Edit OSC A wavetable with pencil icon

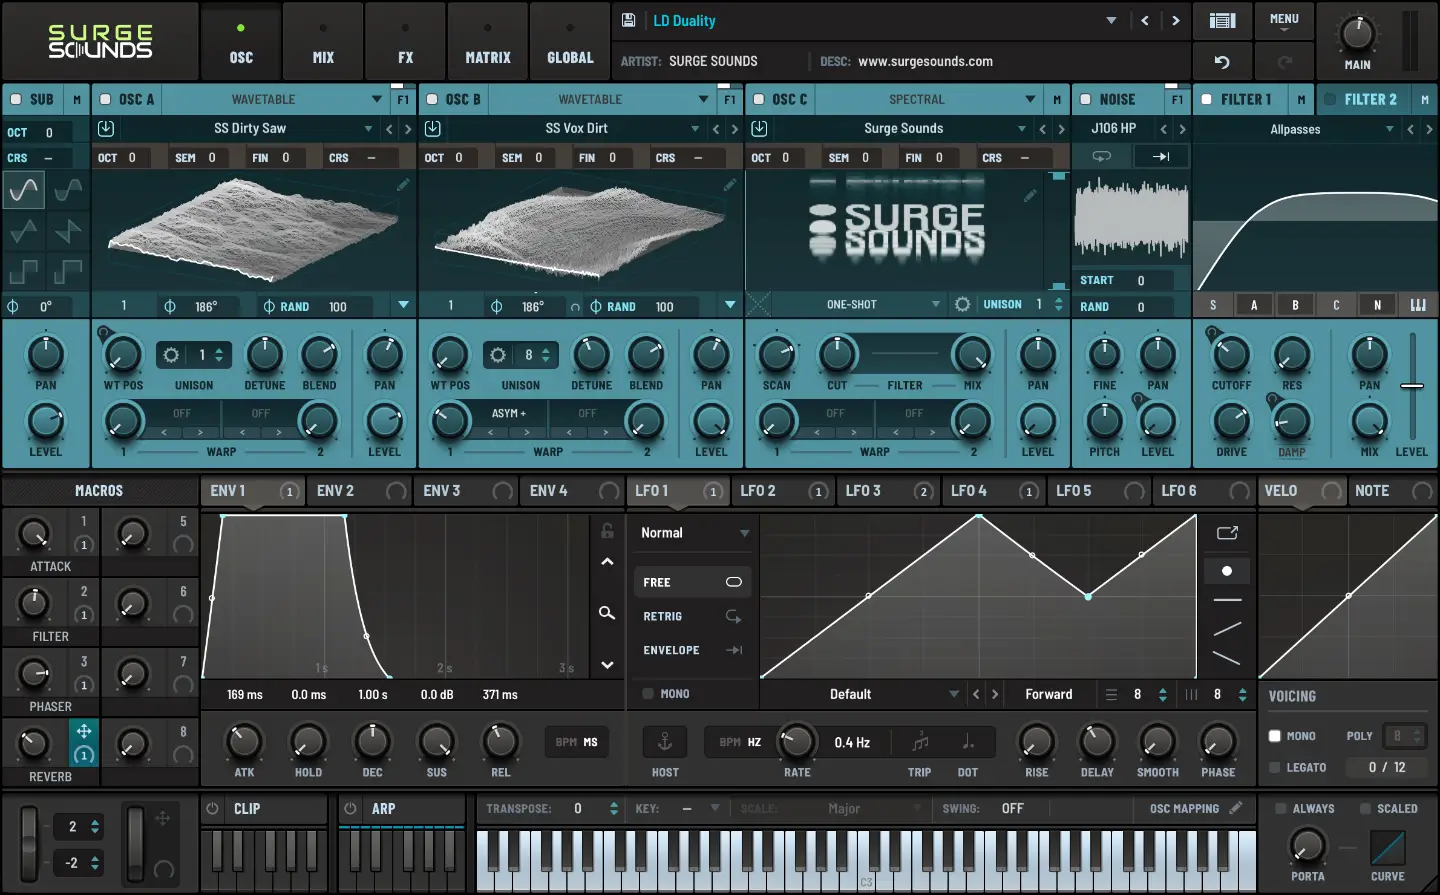pos(403,185)
